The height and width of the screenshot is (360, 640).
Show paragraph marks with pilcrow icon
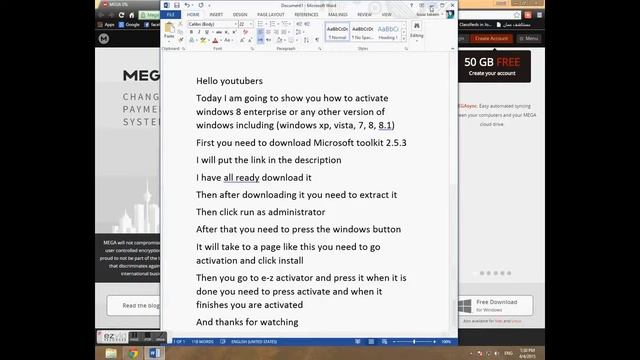(x=317, y=40)
